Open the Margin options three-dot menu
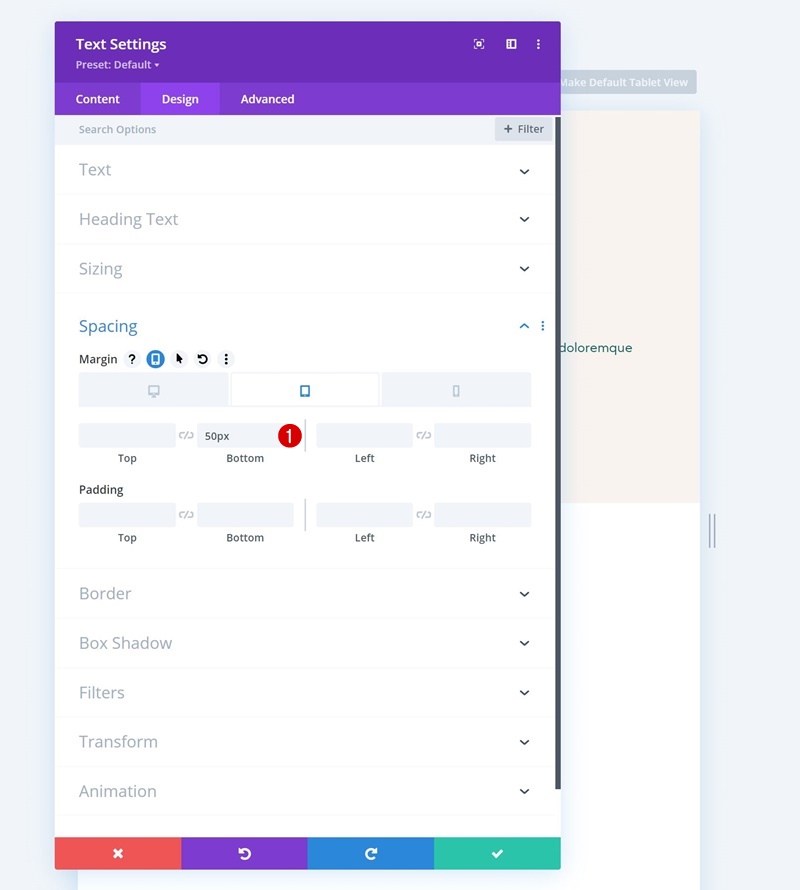 click(x=226, y=359)
